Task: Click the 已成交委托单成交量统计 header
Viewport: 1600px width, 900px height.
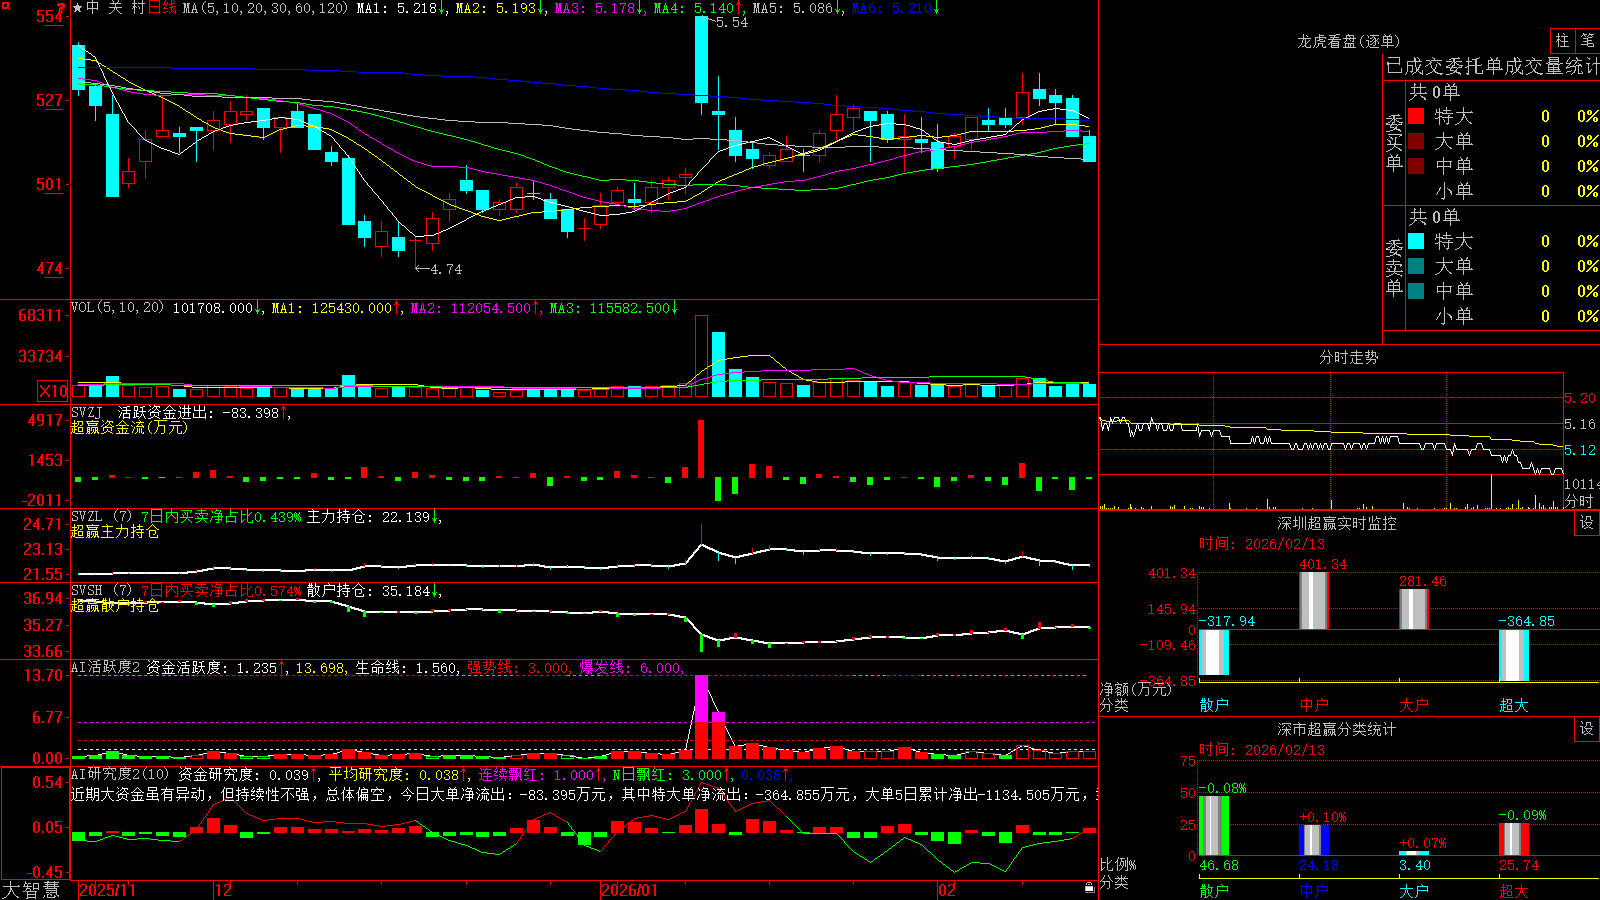Action: [x=1492, y=66]
